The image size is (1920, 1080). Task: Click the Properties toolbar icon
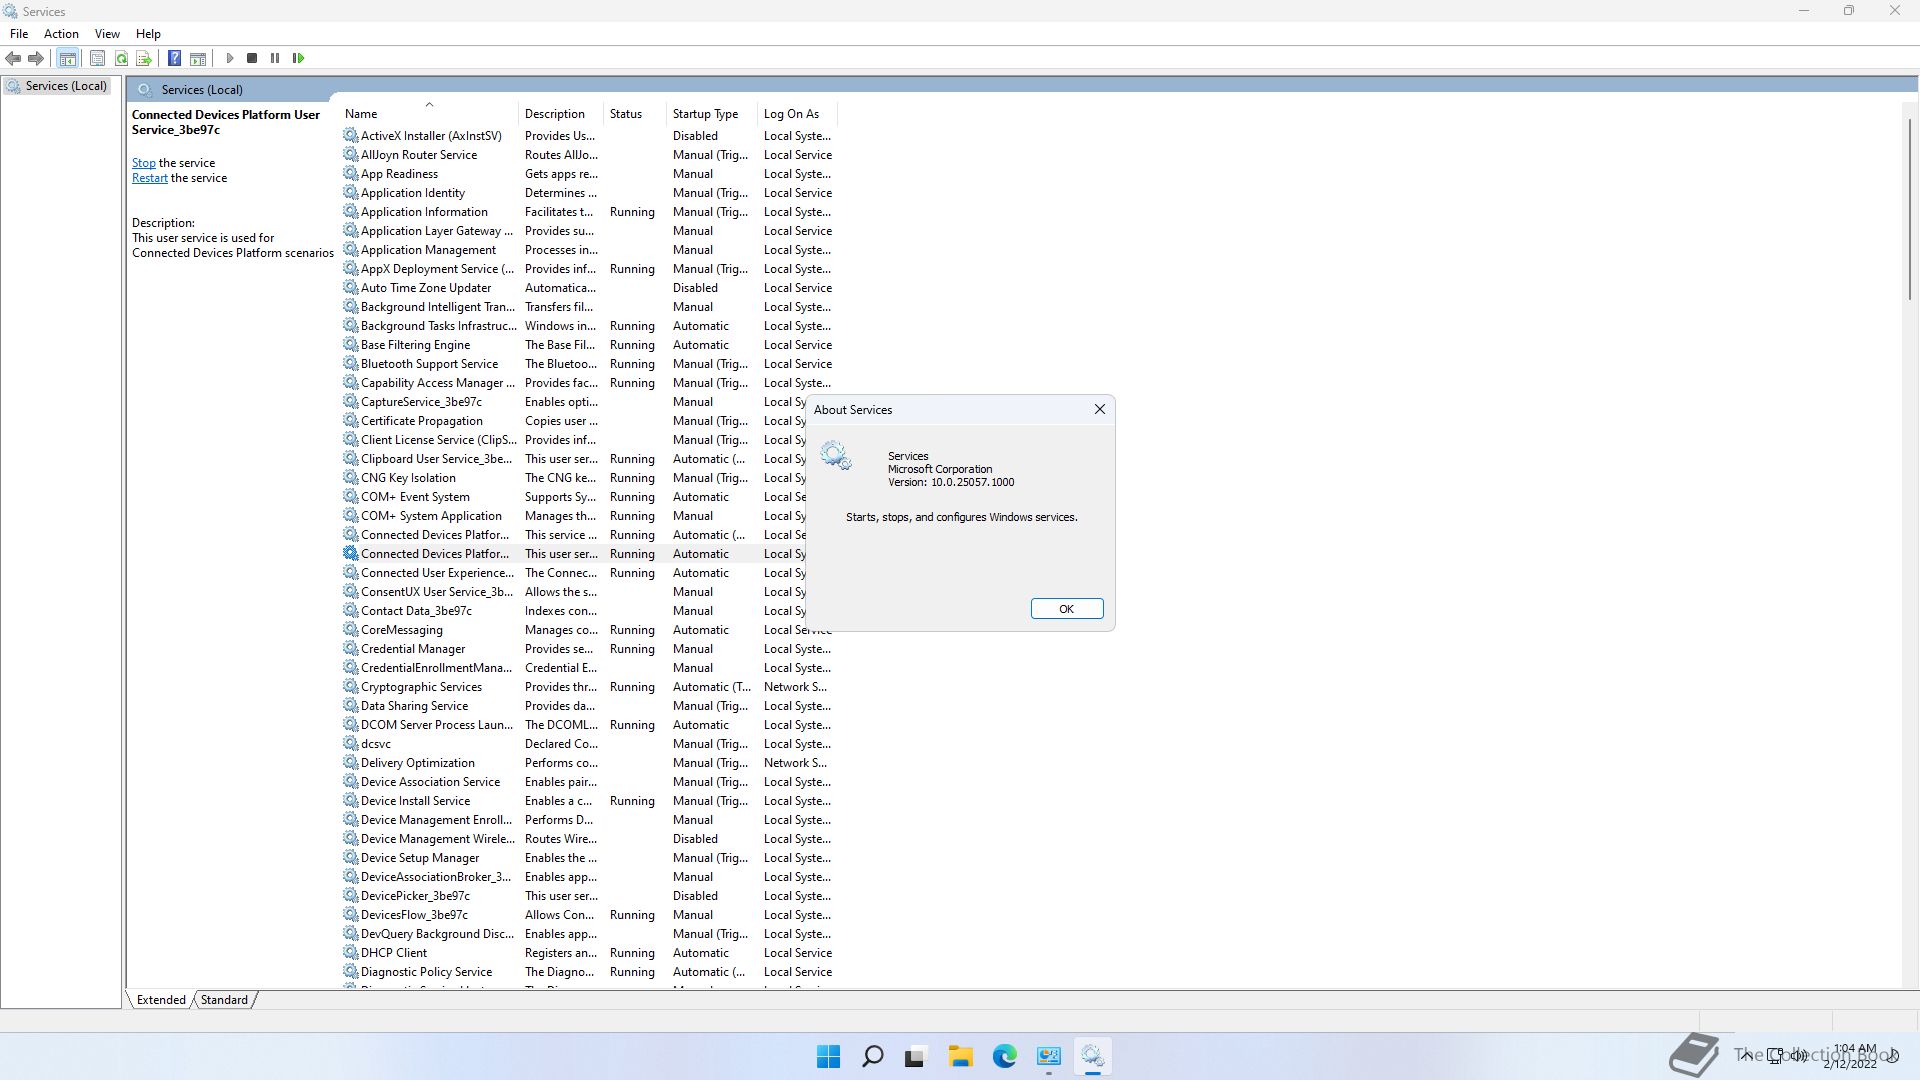[97, 58]
